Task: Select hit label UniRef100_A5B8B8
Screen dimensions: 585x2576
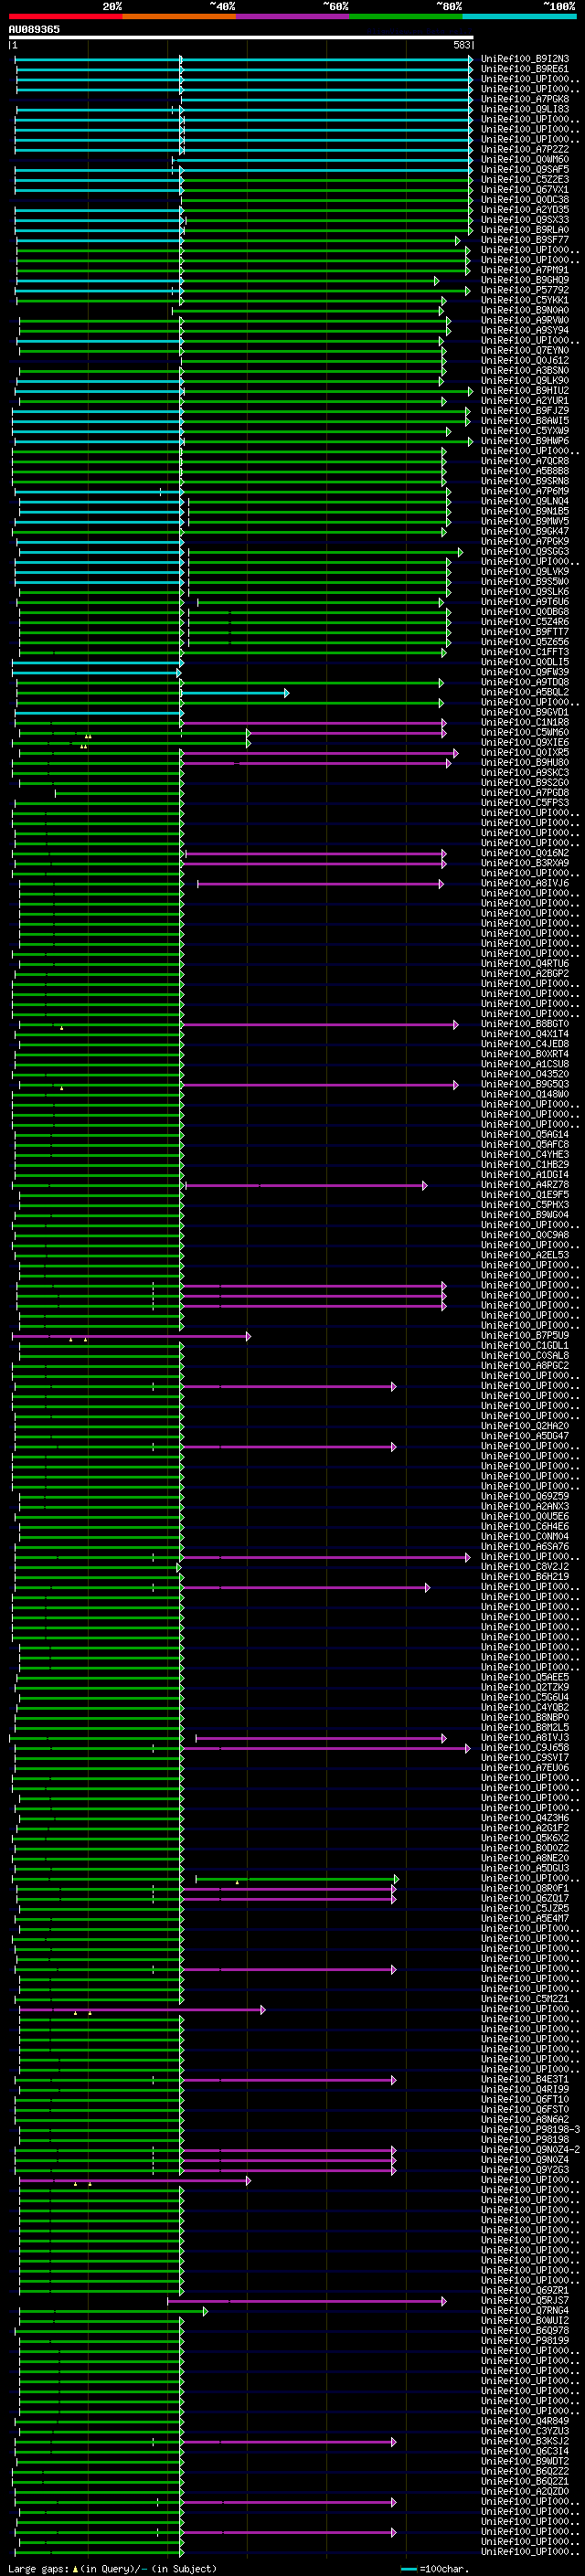Action: click(x=525, y=471)
